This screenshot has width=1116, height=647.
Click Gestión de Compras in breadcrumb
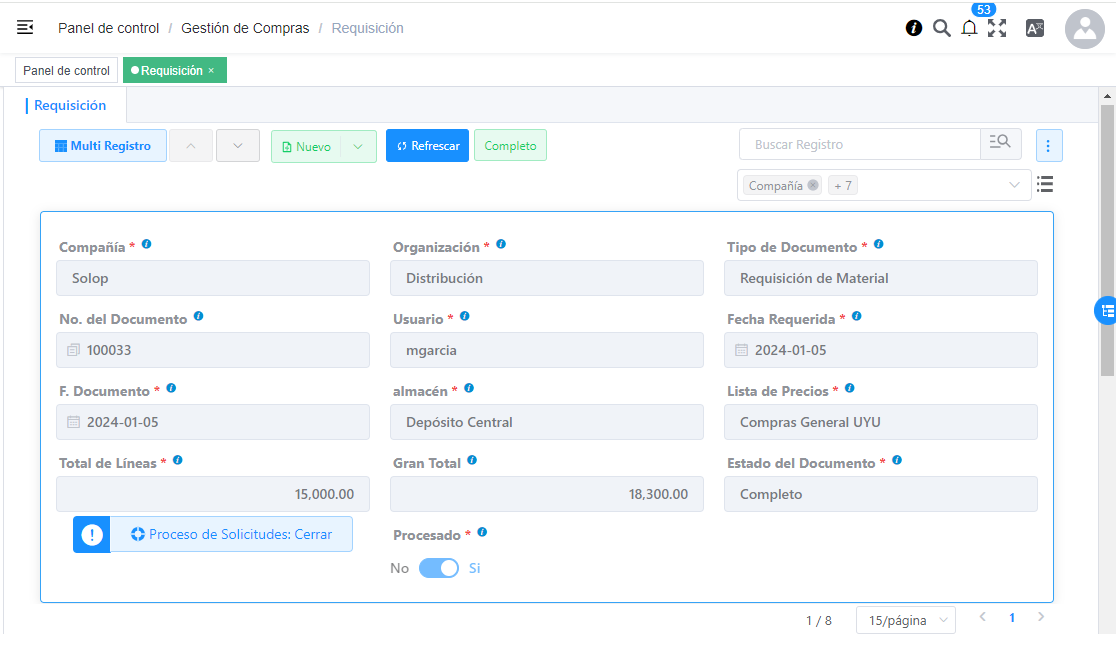245,28
